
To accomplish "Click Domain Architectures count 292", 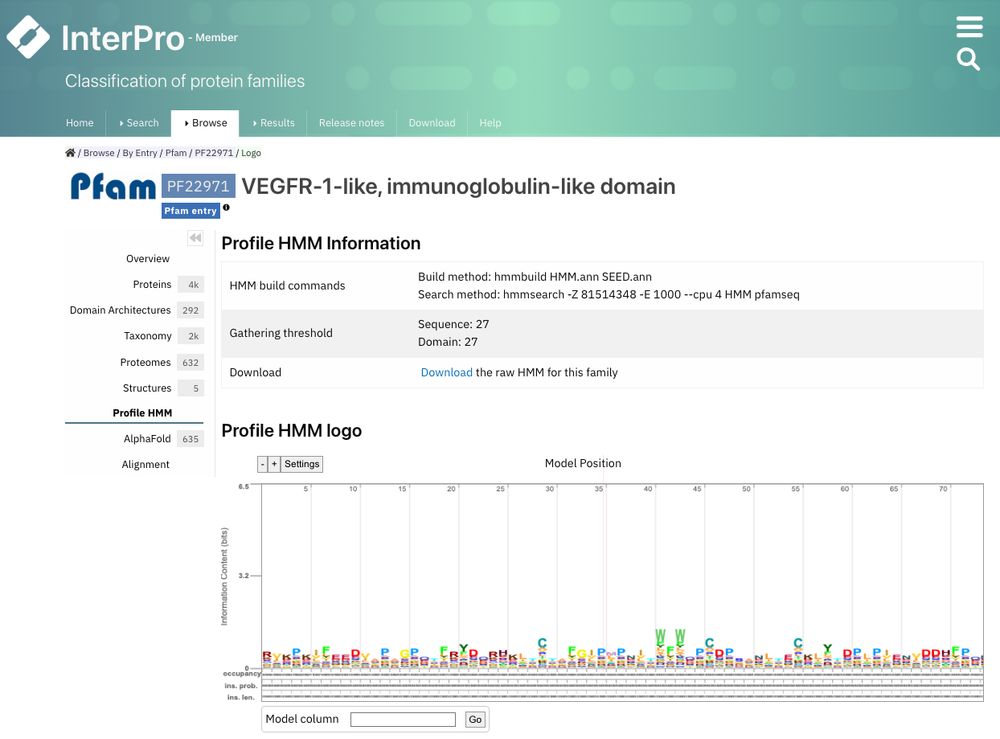I will [191, 311].
